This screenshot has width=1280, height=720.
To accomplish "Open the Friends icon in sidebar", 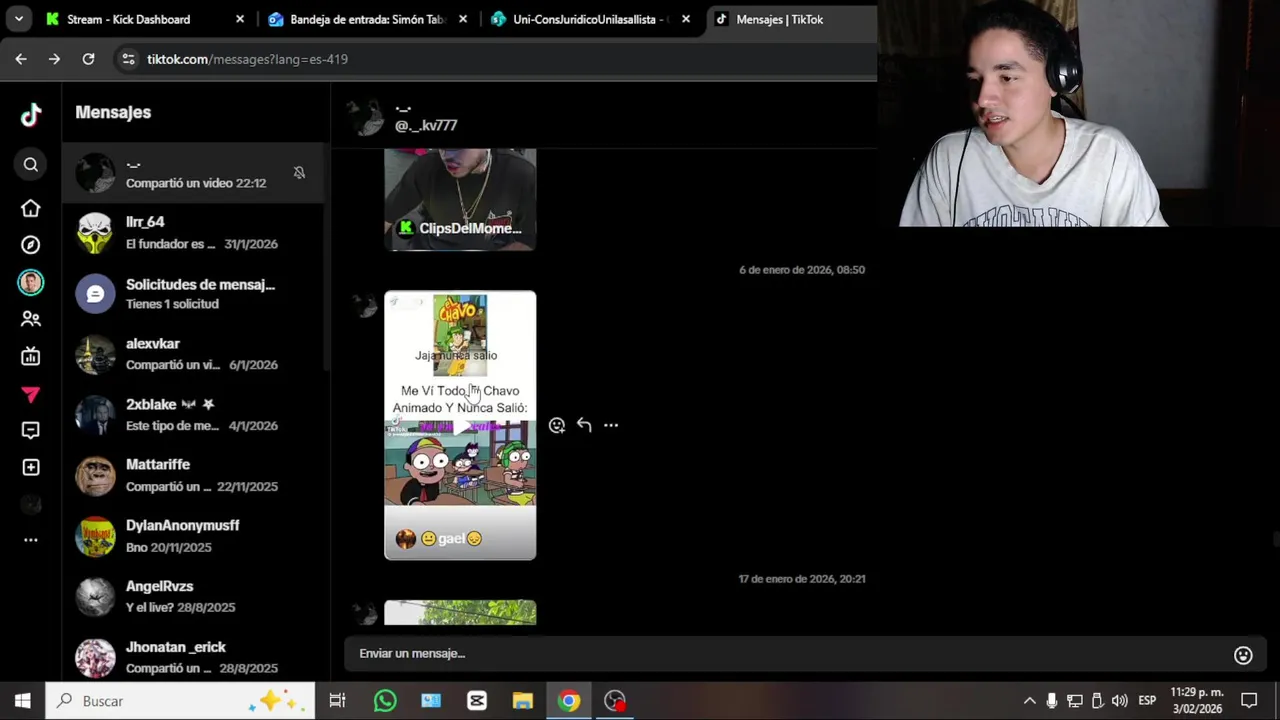I will click(x=31, y=319).
